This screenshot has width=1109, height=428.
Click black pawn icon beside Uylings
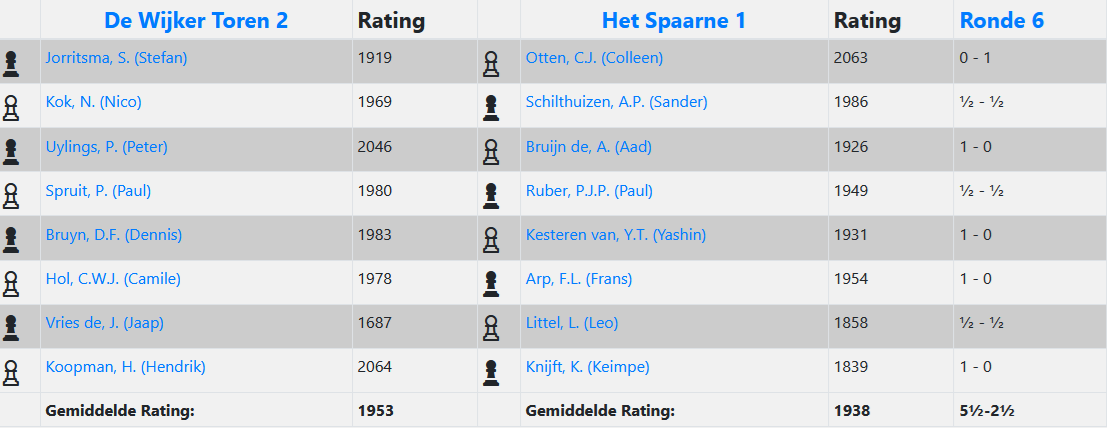pyautogui.click(x=11, y=152)
